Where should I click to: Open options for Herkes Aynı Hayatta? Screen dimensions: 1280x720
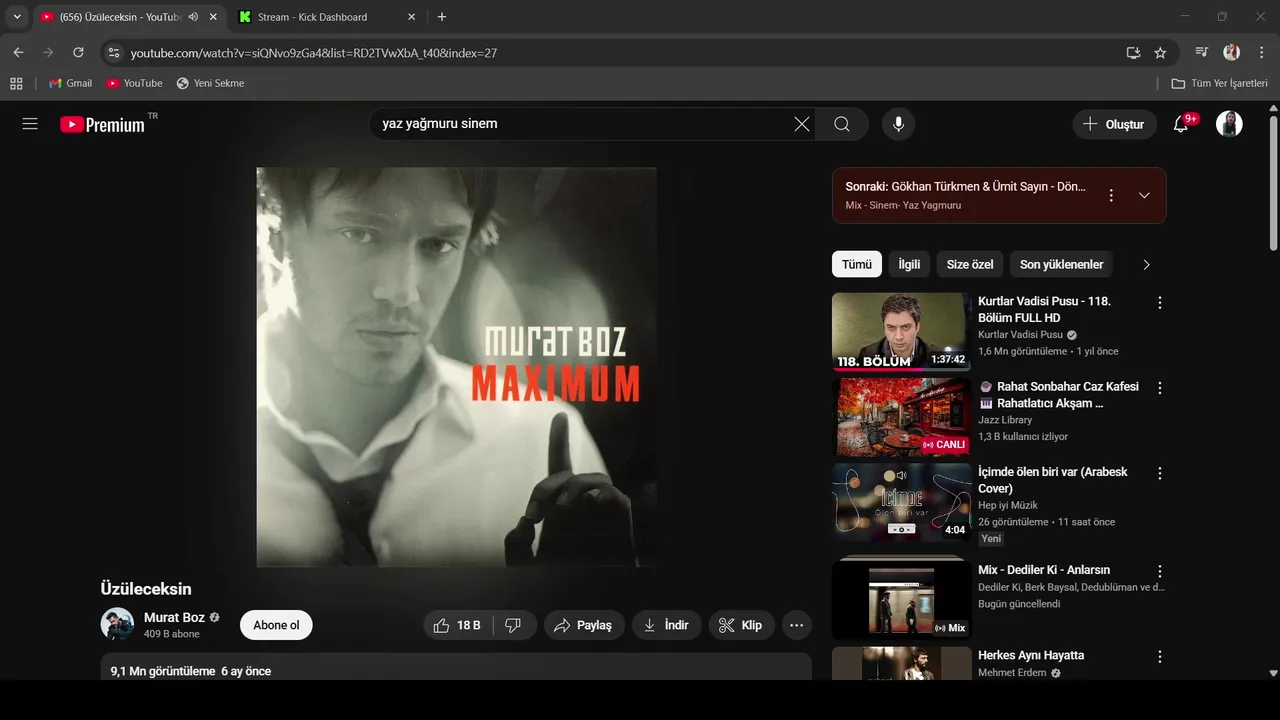coord(1160,657)
